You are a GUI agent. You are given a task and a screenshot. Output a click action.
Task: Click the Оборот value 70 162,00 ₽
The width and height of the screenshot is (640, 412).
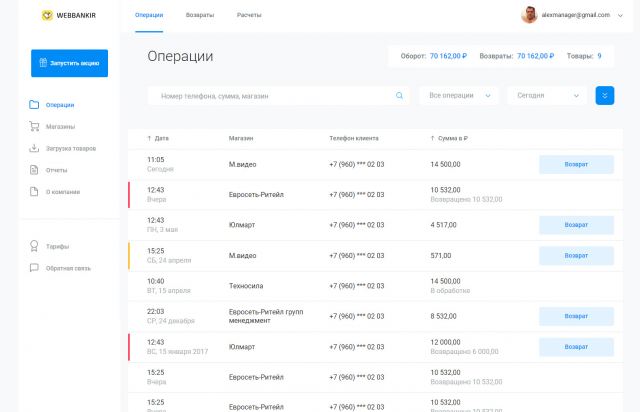click(x=448, y=56)
